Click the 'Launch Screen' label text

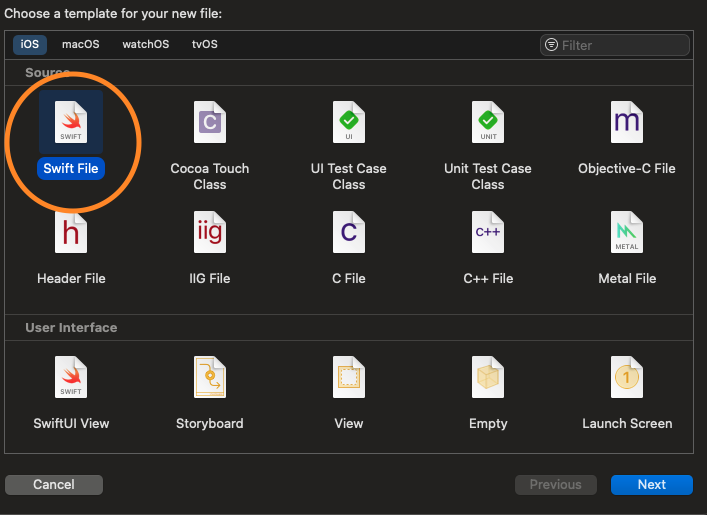[x=627, y=423]
